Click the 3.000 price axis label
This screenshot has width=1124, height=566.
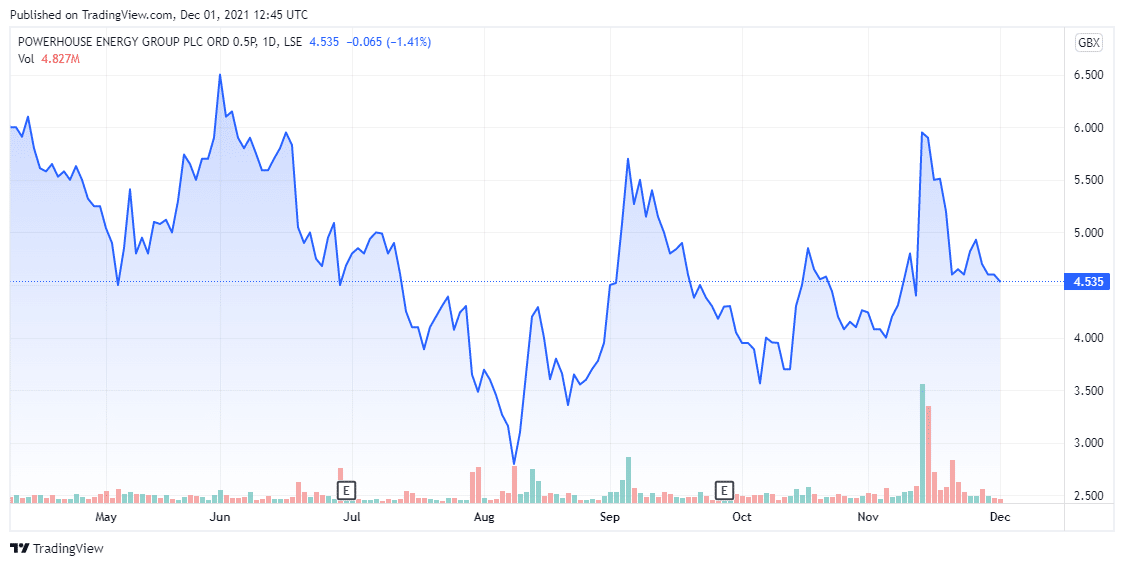click(x=1087, y=443)
